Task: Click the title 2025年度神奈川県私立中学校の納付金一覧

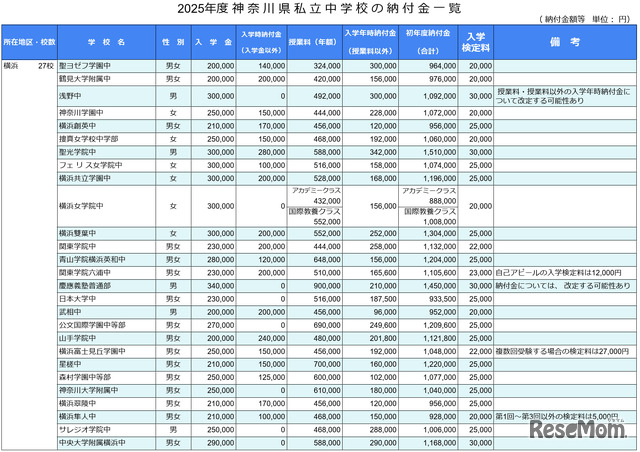Action: pyautogui.click(x=319, y=9)
